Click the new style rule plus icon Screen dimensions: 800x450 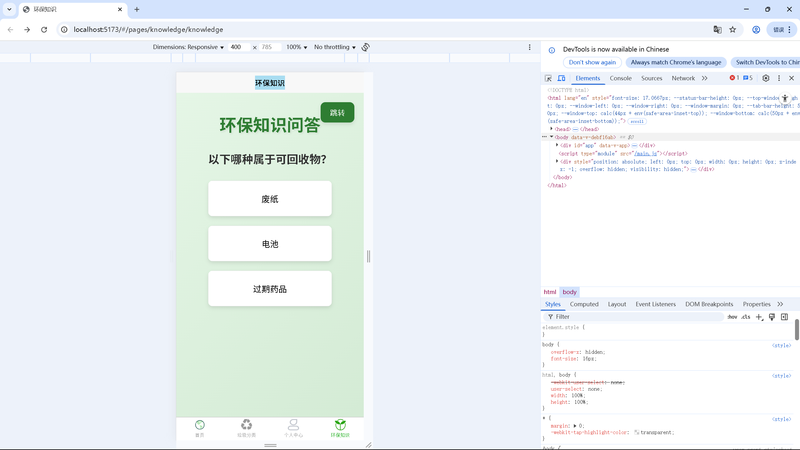pyautogui.click(x=759, y=317)
